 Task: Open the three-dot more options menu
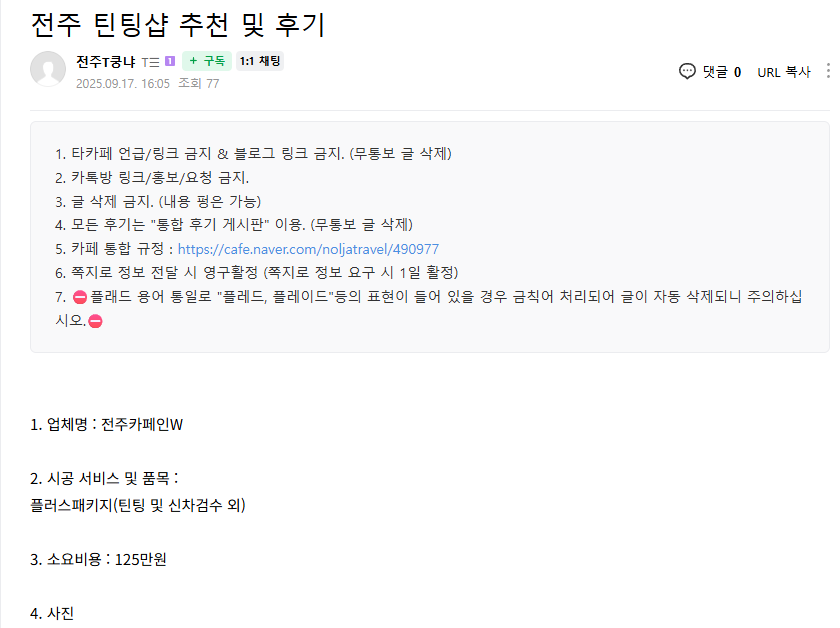tap(827, 71)
